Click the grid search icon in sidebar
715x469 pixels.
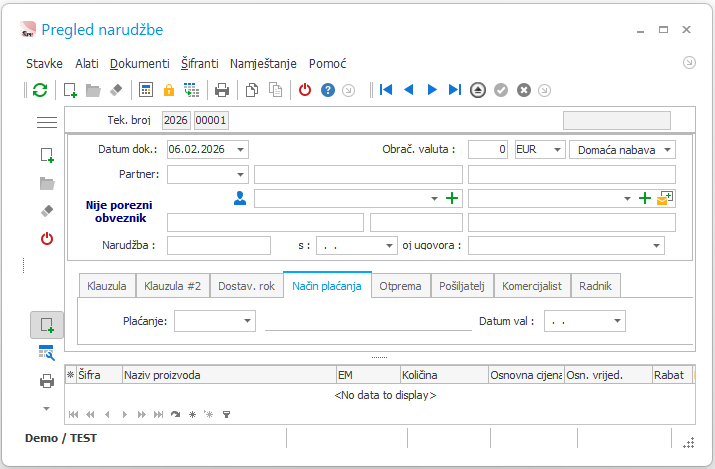pos(47,353)
